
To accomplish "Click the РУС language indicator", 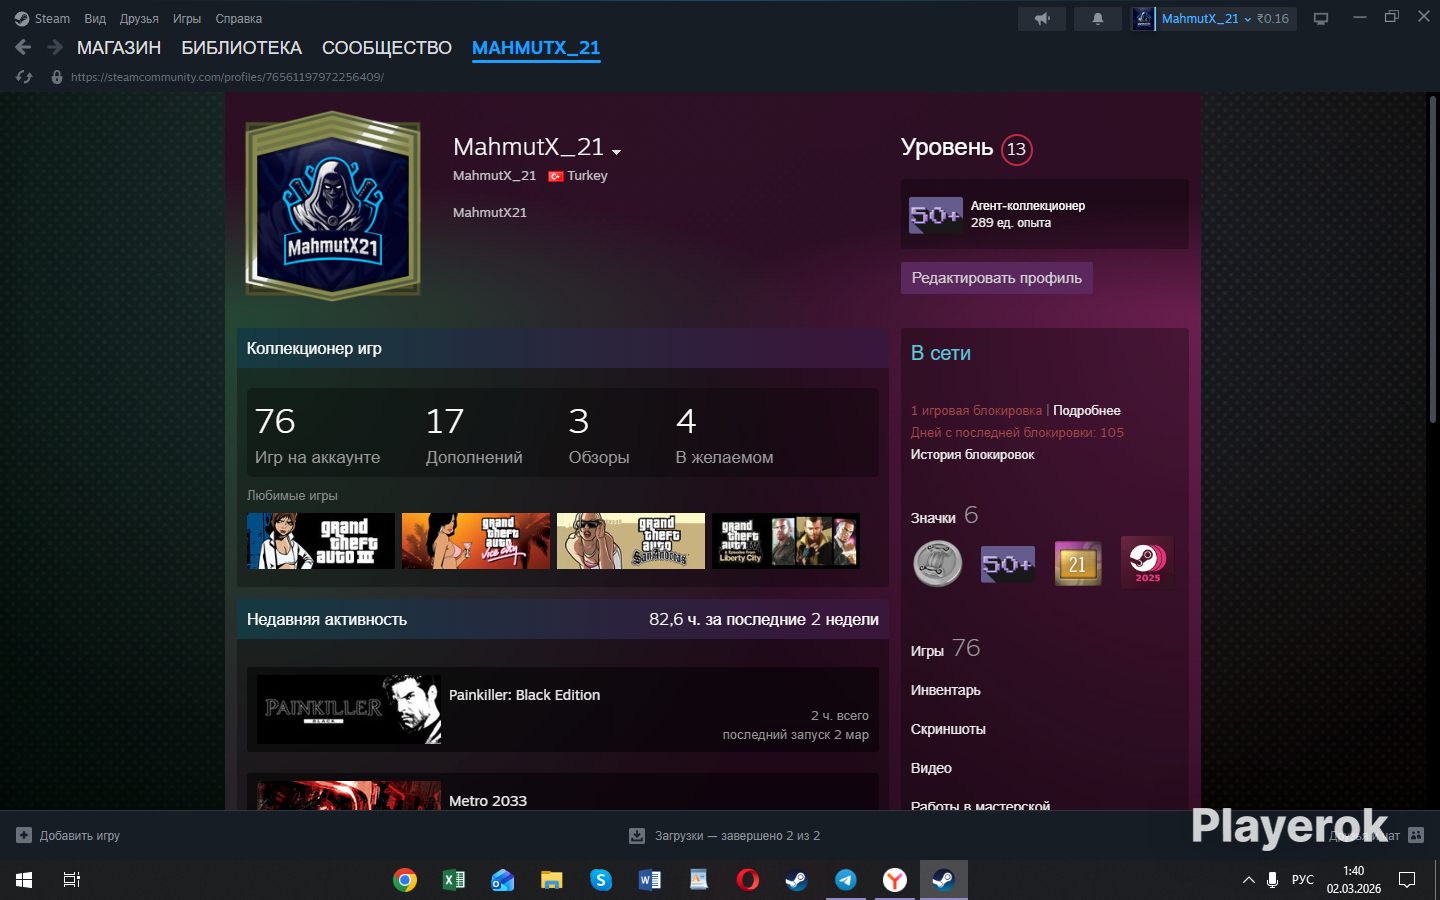I will click(x=1303, y=880).
